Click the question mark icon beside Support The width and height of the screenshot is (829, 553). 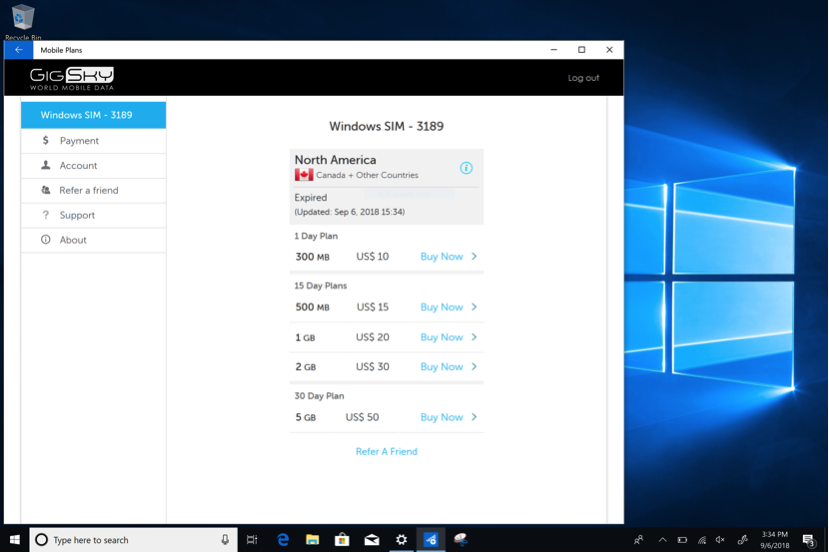pos(46,215)
